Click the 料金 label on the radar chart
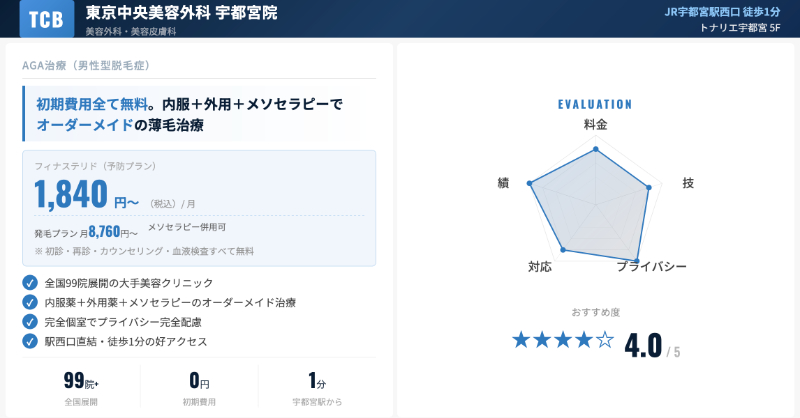This screenshot has width=800, height=418. (x=595, y=125)
